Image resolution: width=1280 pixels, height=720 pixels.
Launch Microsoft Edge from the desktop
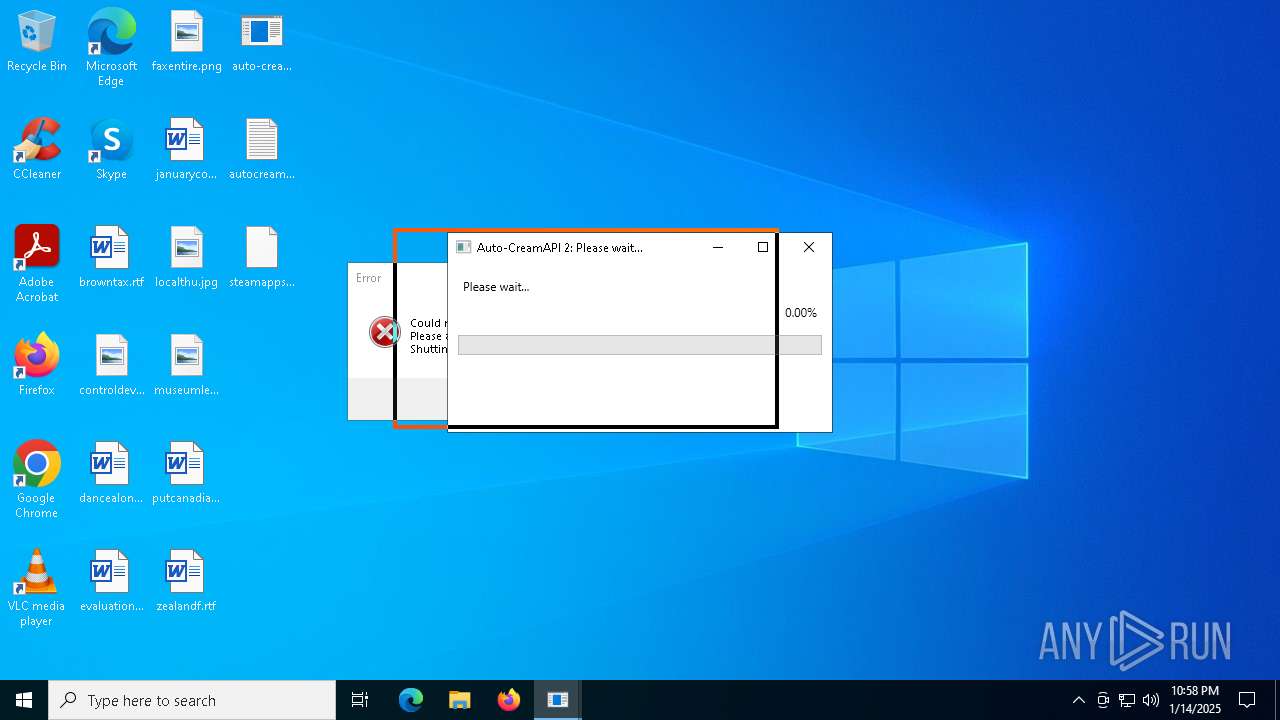111,48
